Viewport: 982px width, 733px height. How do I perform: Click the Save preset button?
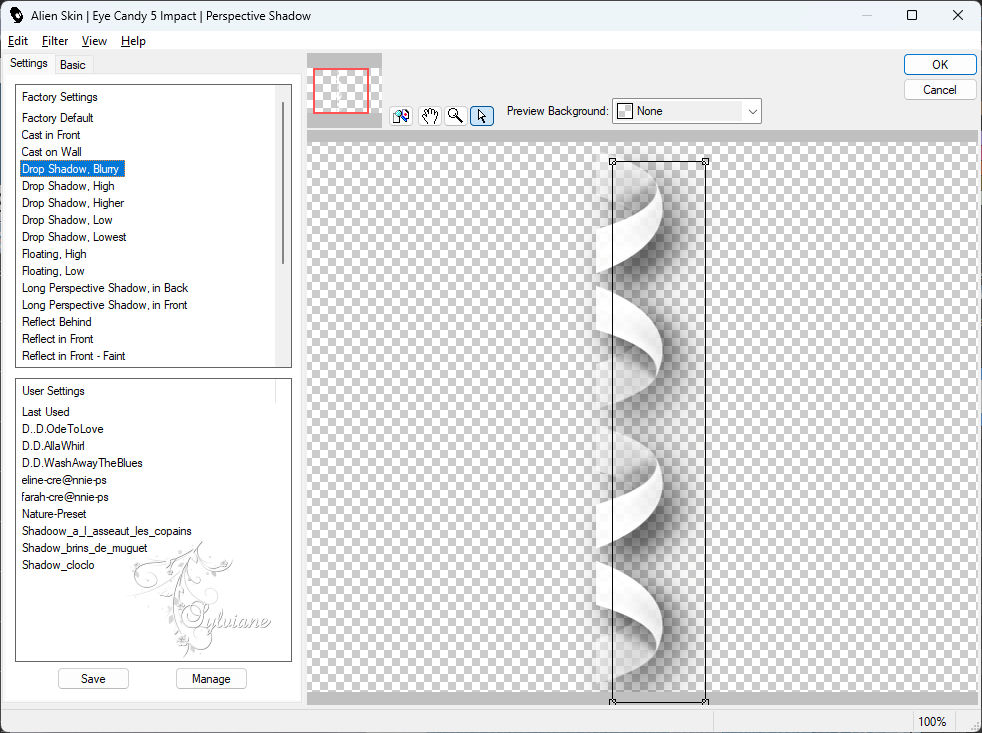click(93, 678)
